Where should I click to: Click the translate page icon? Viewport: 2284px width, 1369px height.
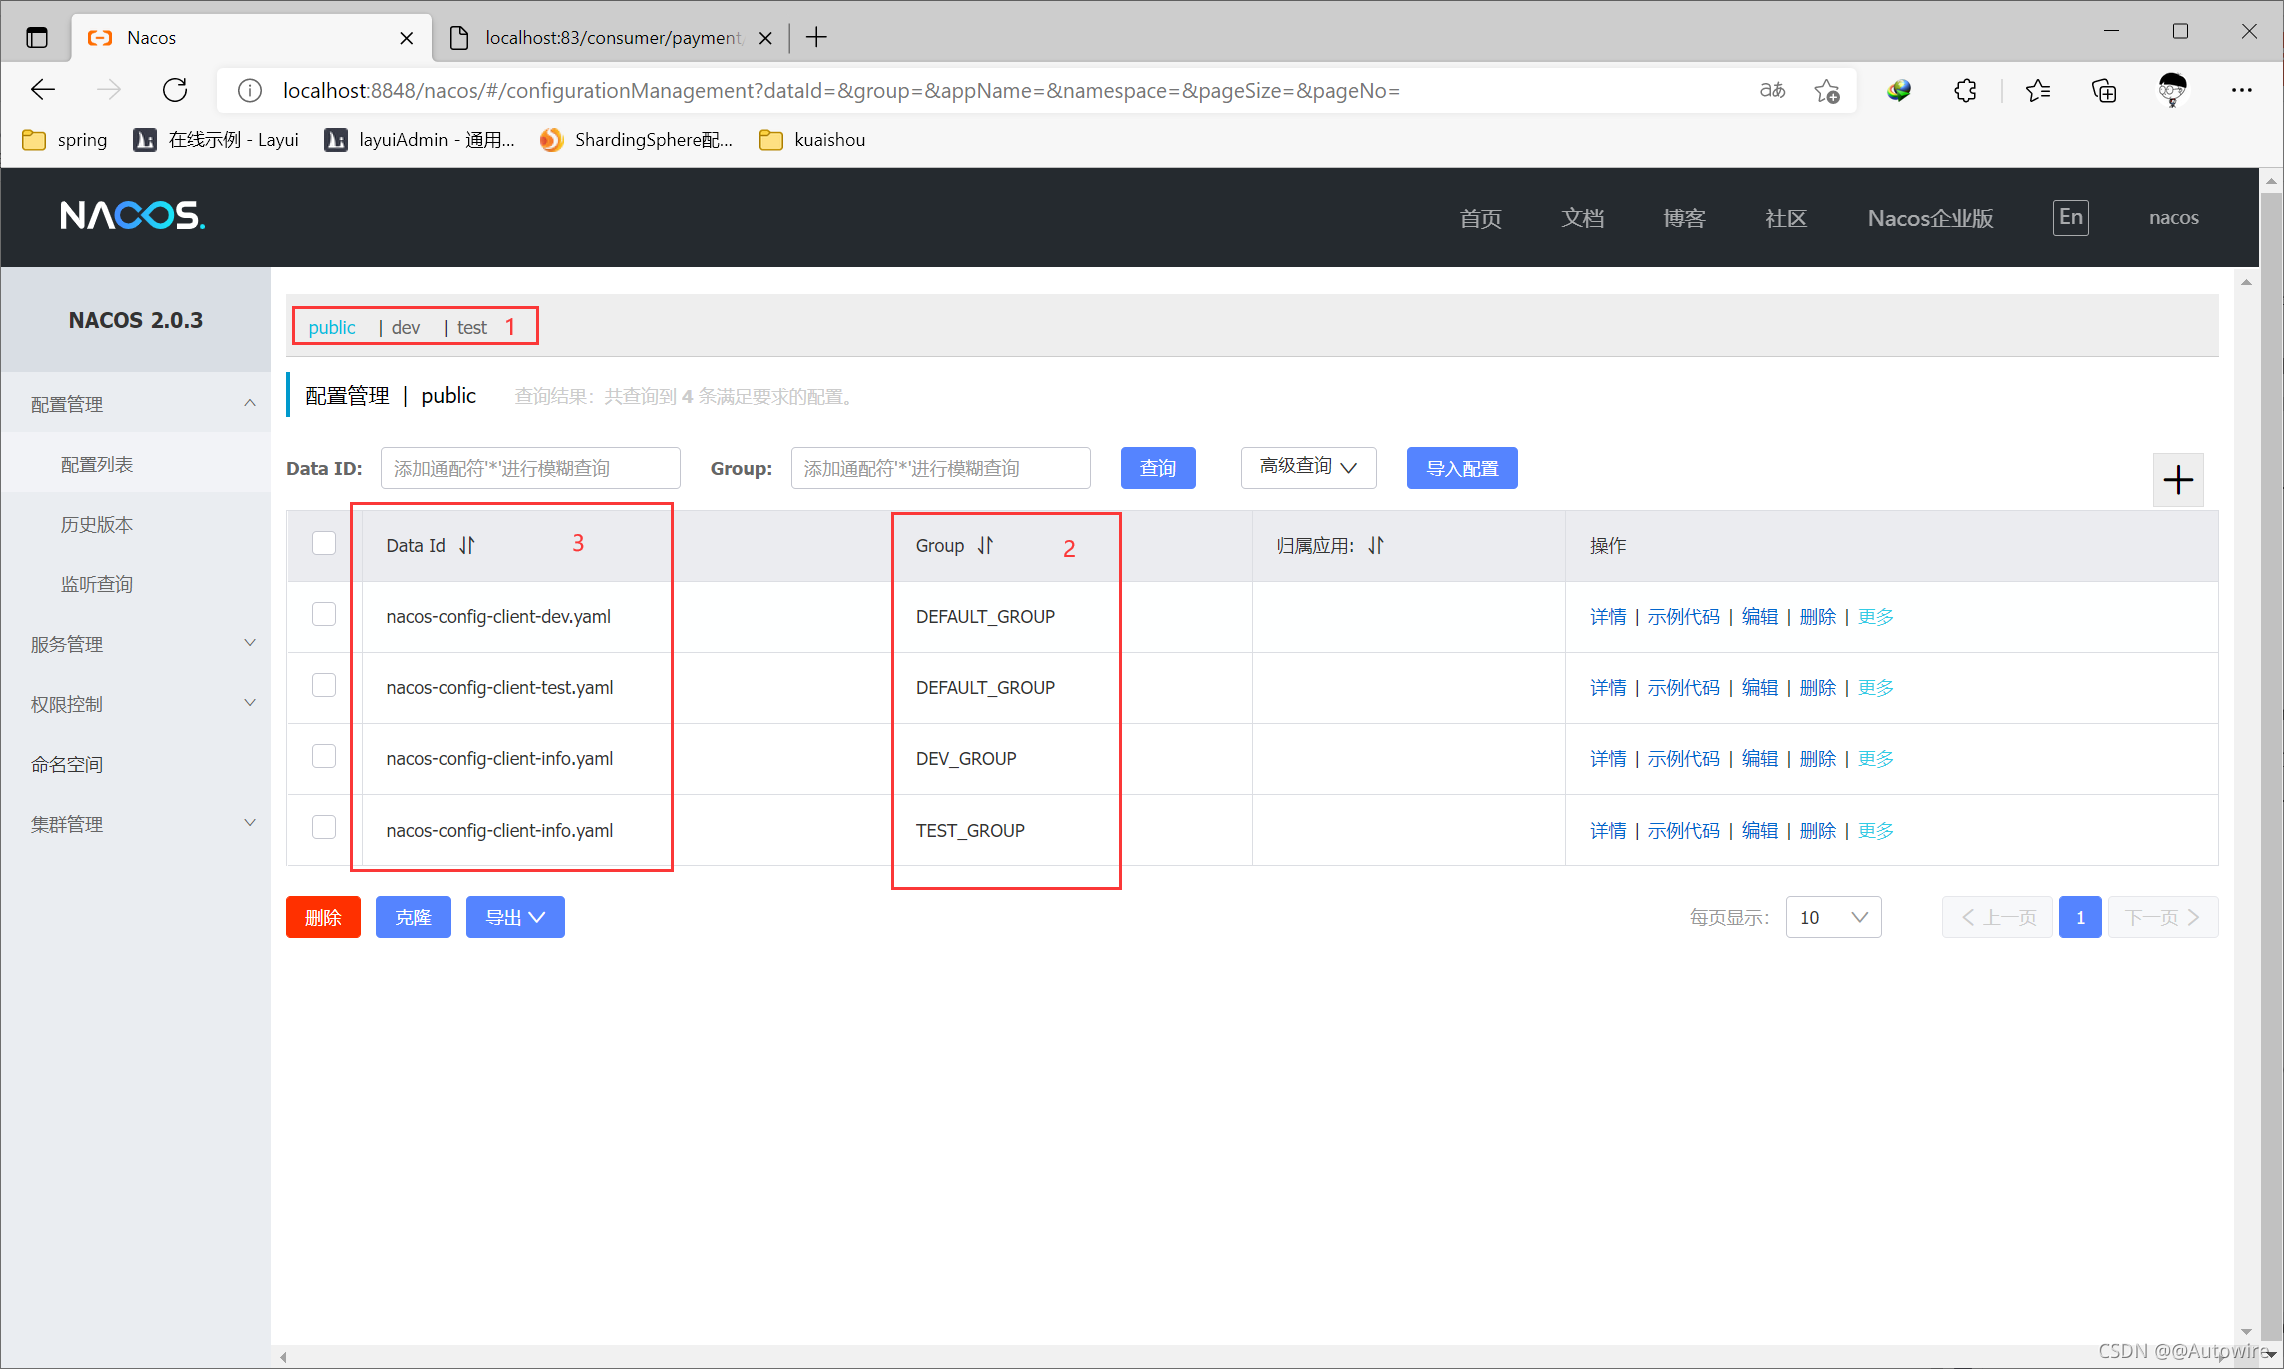[x=1772, y=91]
